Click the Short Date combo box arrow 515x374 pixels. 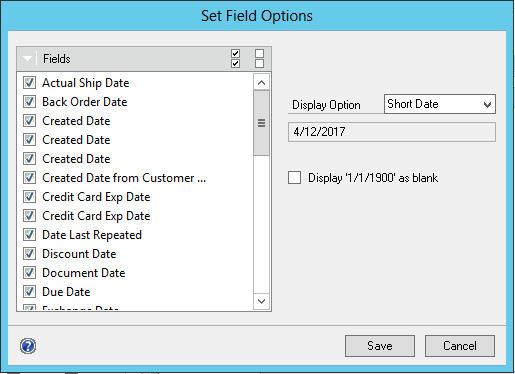pos(487,105)
